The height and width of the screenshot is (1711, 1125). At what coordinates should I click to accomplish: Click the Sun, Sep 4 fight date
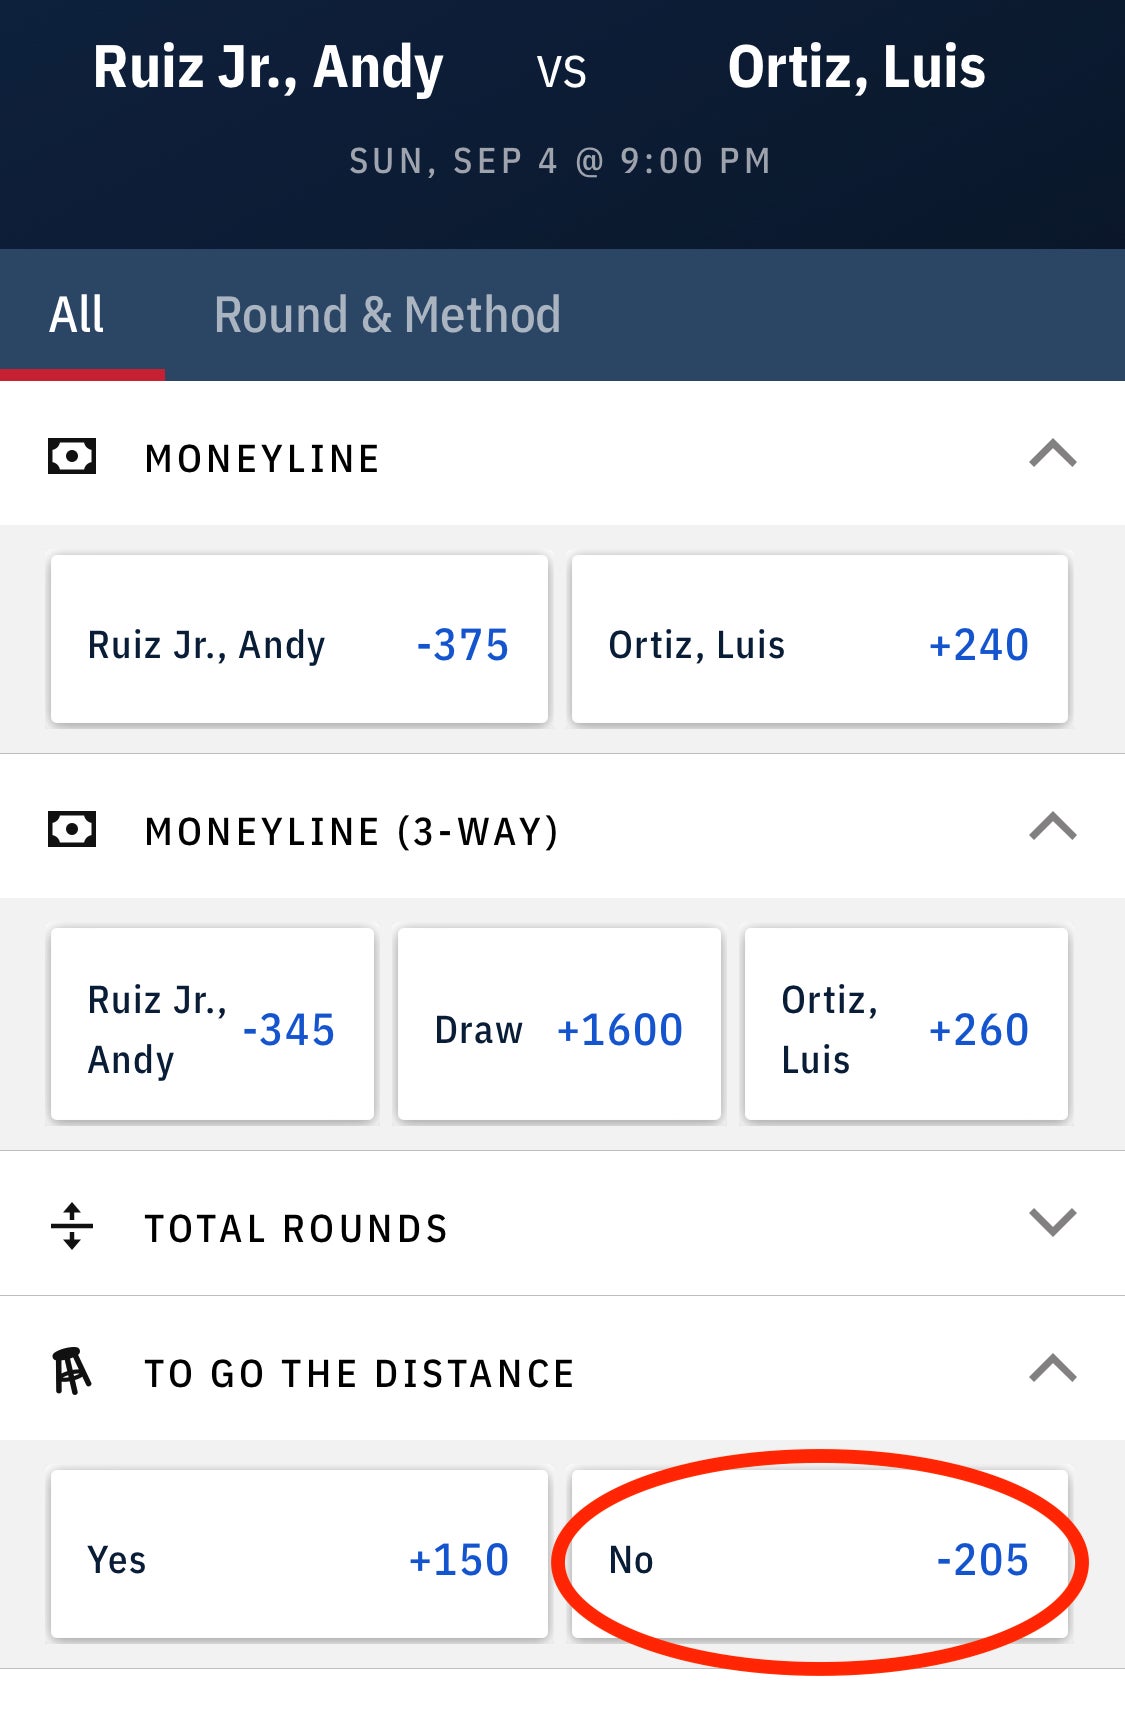click(560, 161)
